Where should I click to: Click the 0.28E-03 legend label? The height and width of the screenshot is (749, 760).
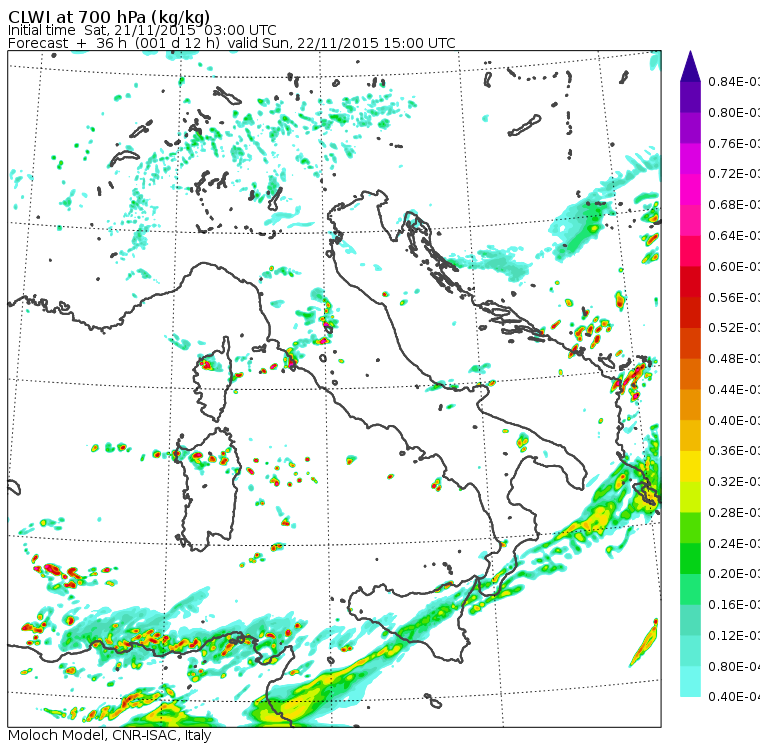pyautogui.click(x=733, y=513)
